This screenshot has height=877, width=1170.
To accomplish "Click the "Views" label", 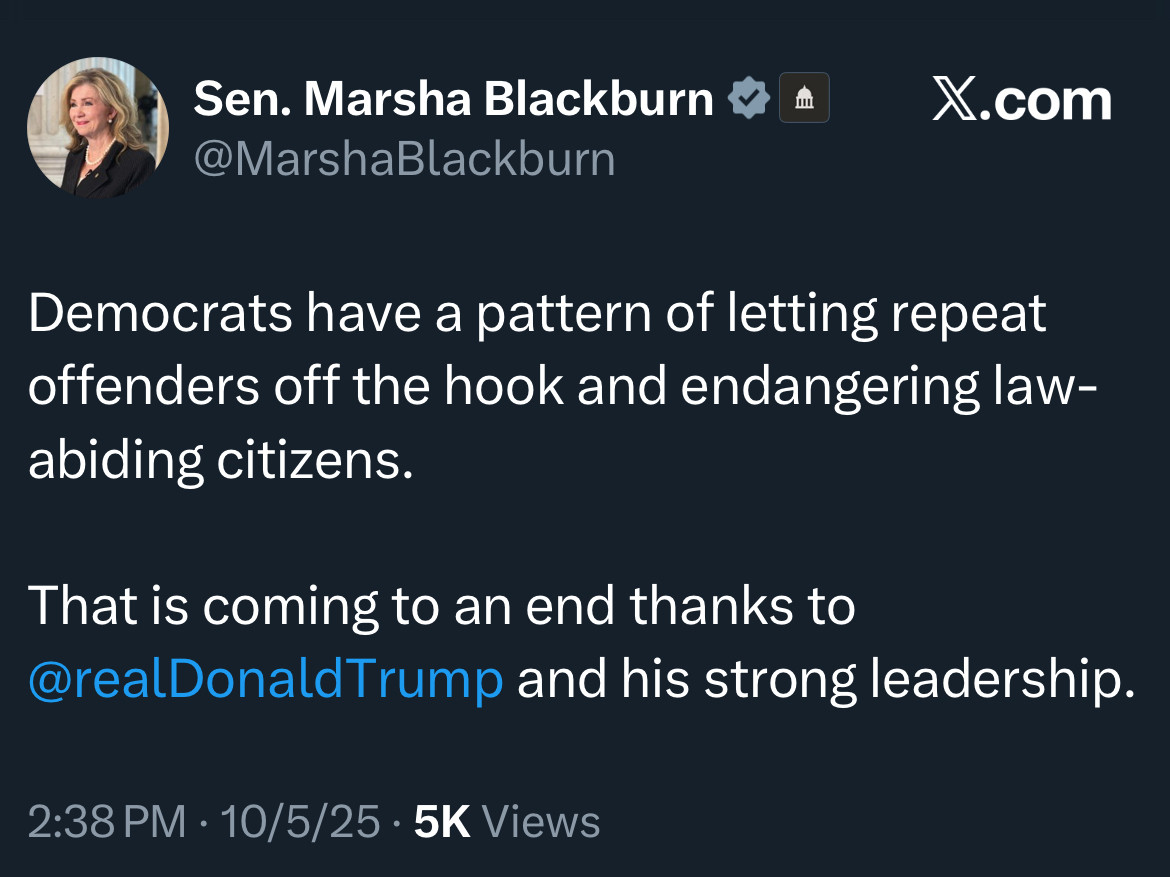I will point(541,822).
